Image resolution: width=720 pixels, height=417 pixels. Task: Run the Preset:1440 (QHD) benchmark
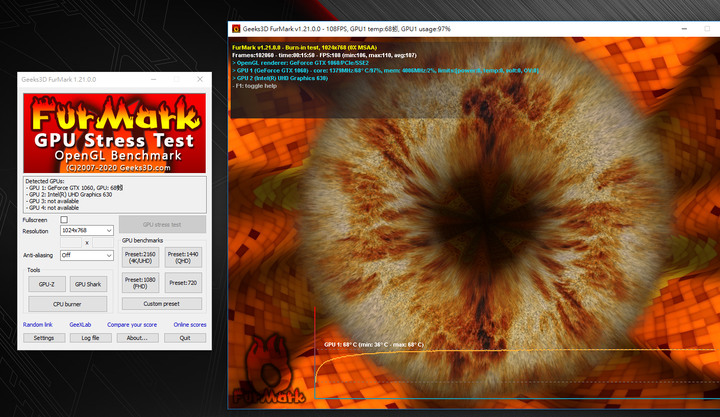click(x=183, y=257)
